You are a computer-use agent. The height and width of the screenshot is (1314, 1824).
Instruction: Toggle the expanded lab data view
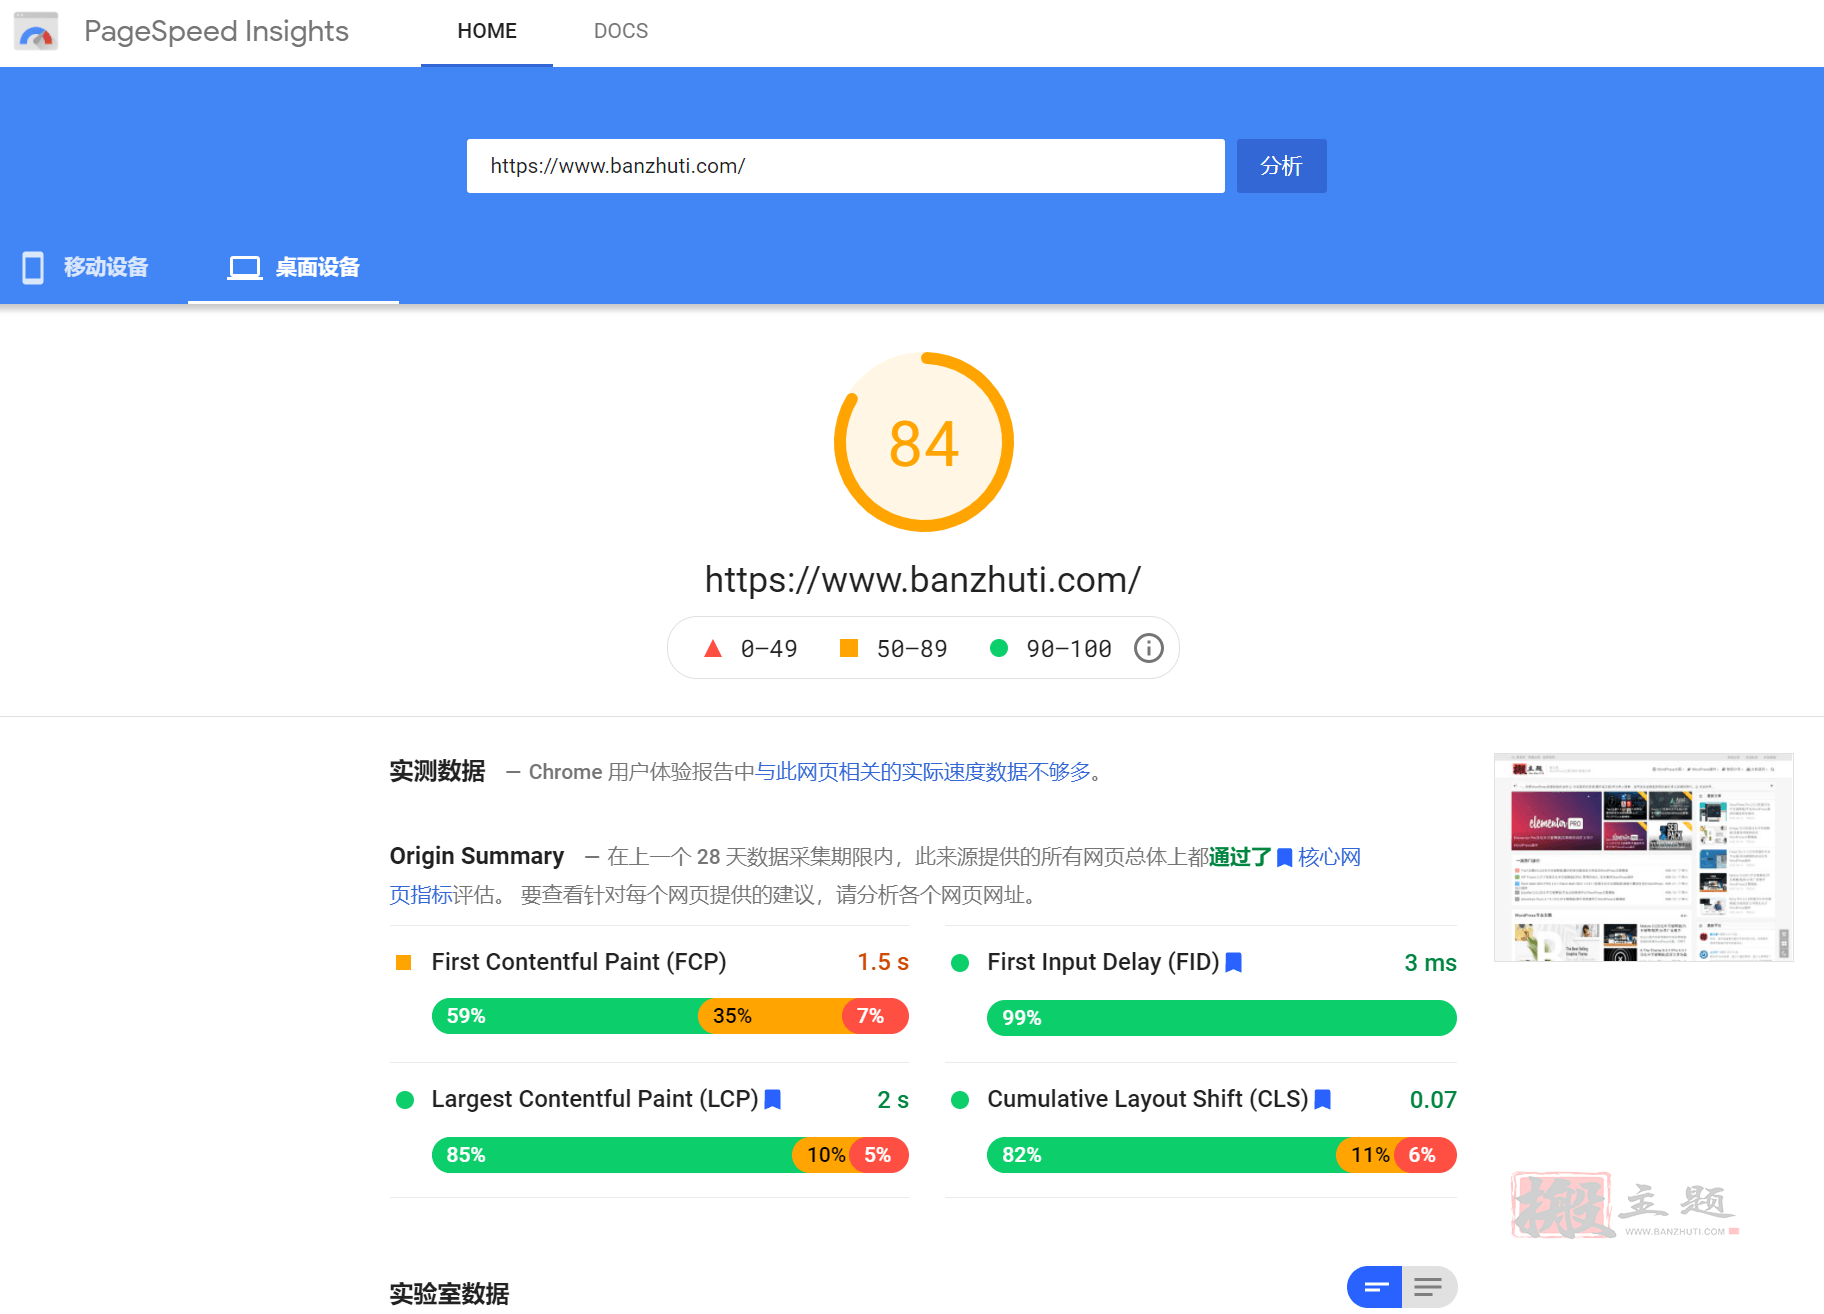1429,1287
